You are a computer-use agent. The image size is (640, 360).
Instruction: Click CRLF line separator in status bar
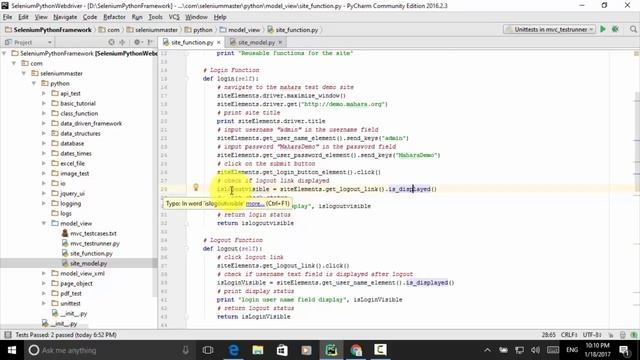pos(569,335)
